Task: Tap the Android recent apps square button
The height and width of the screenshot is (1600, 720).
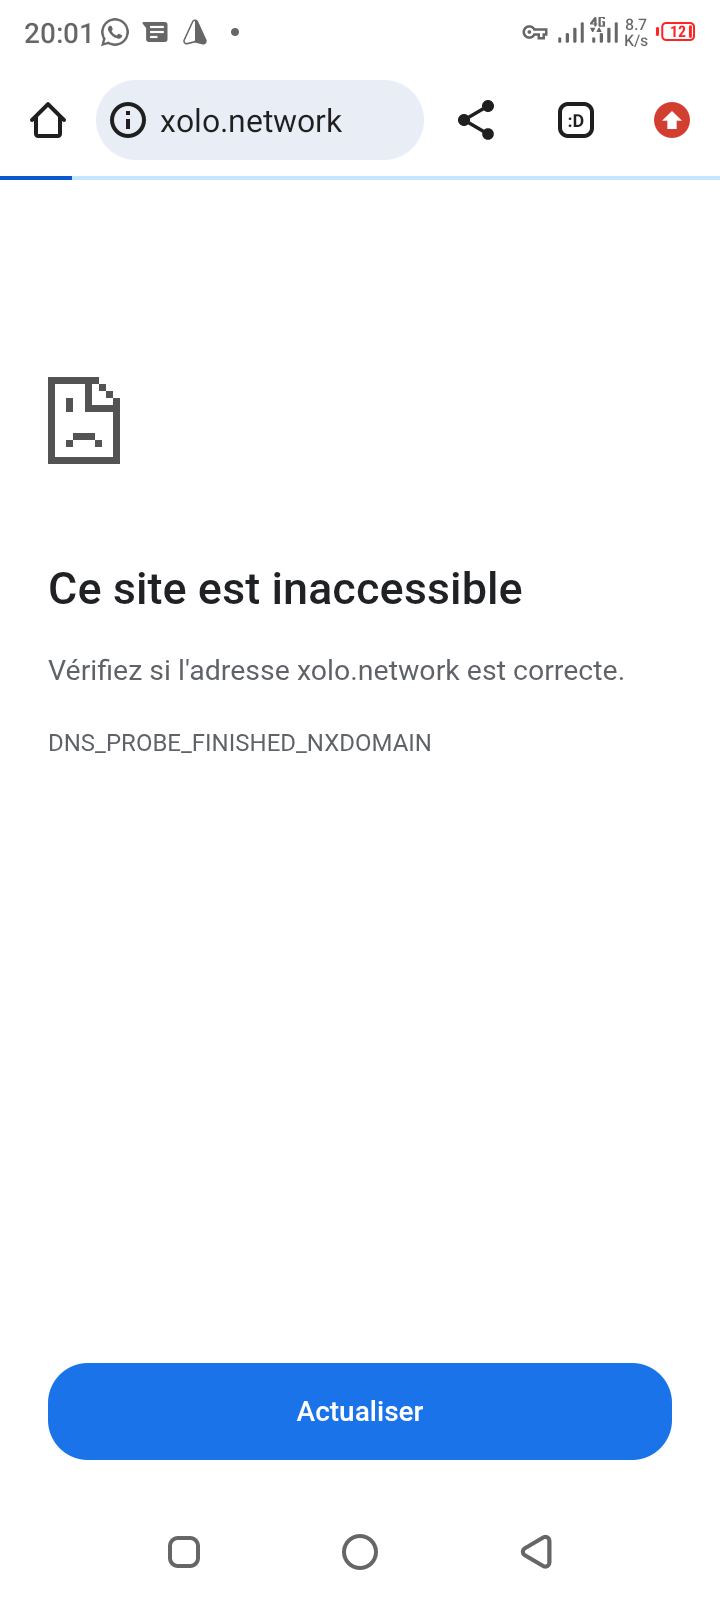Action: (184, 1552)
